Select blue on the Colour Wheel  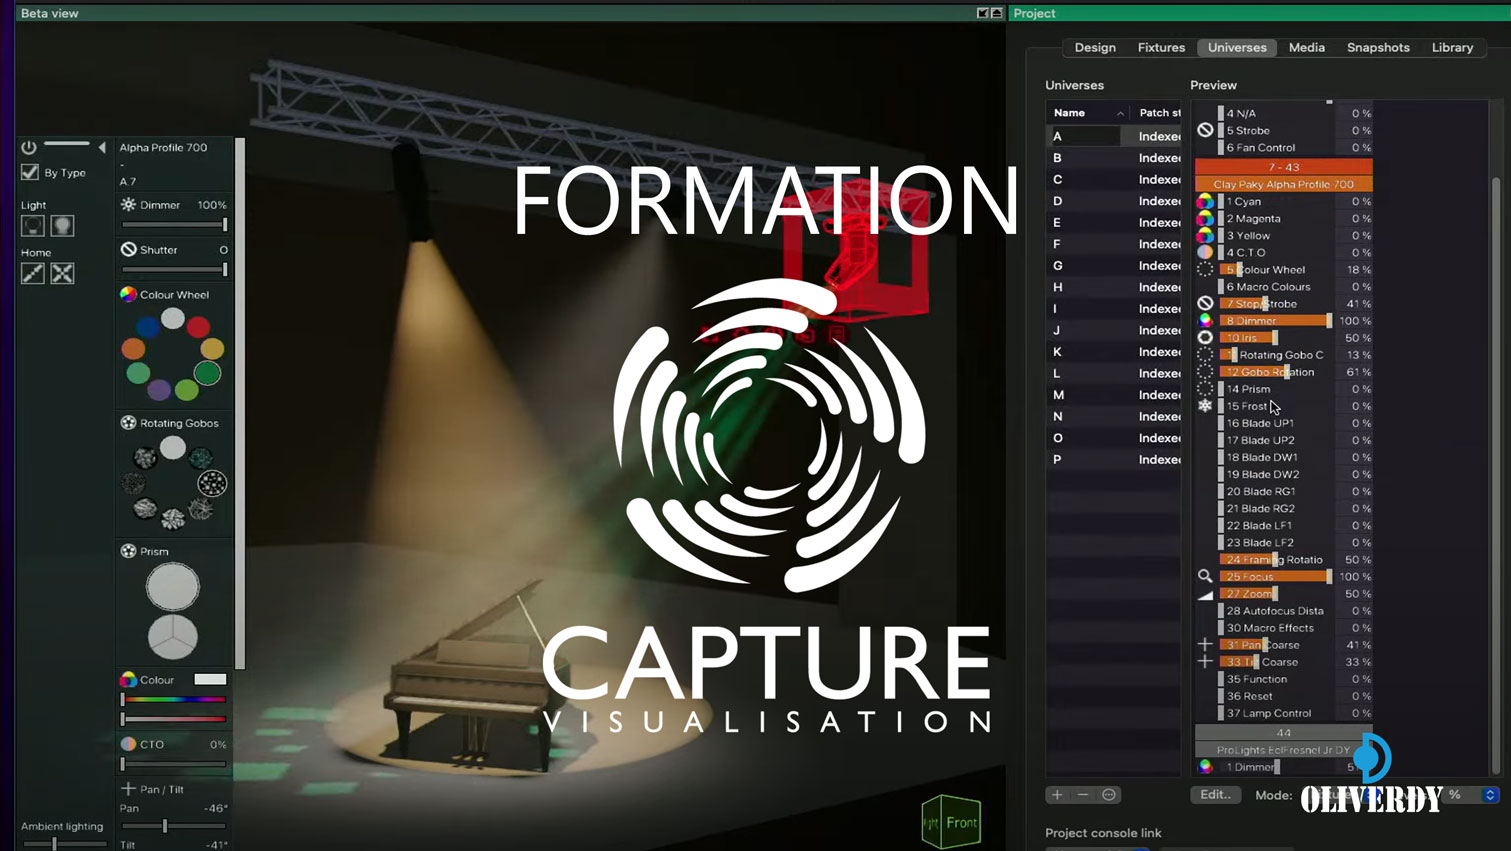pos(148,326)
